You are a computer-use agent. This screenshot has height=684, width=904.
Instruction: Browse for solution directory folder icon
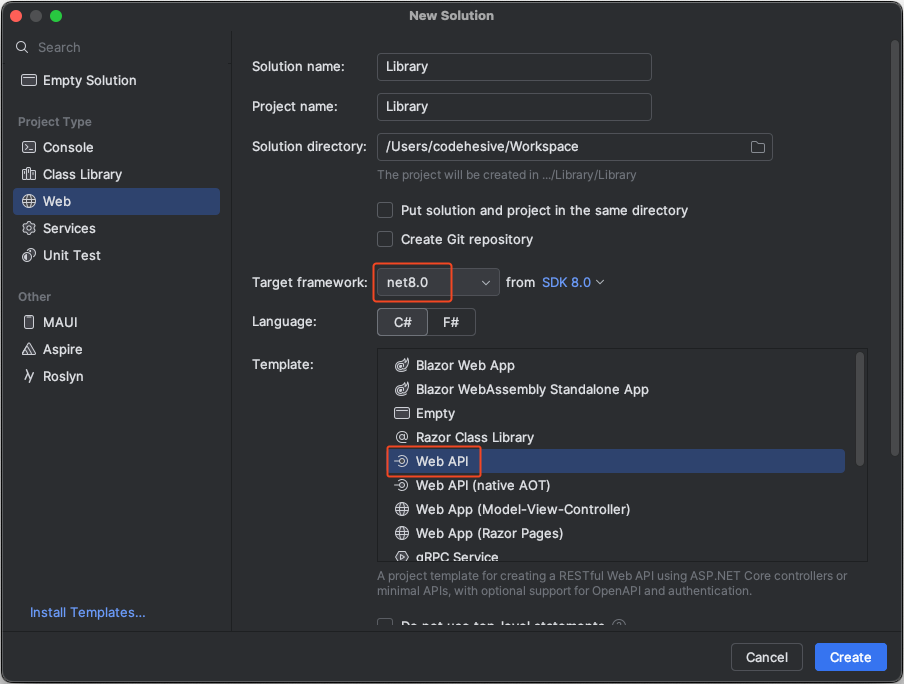pos(758,147)
